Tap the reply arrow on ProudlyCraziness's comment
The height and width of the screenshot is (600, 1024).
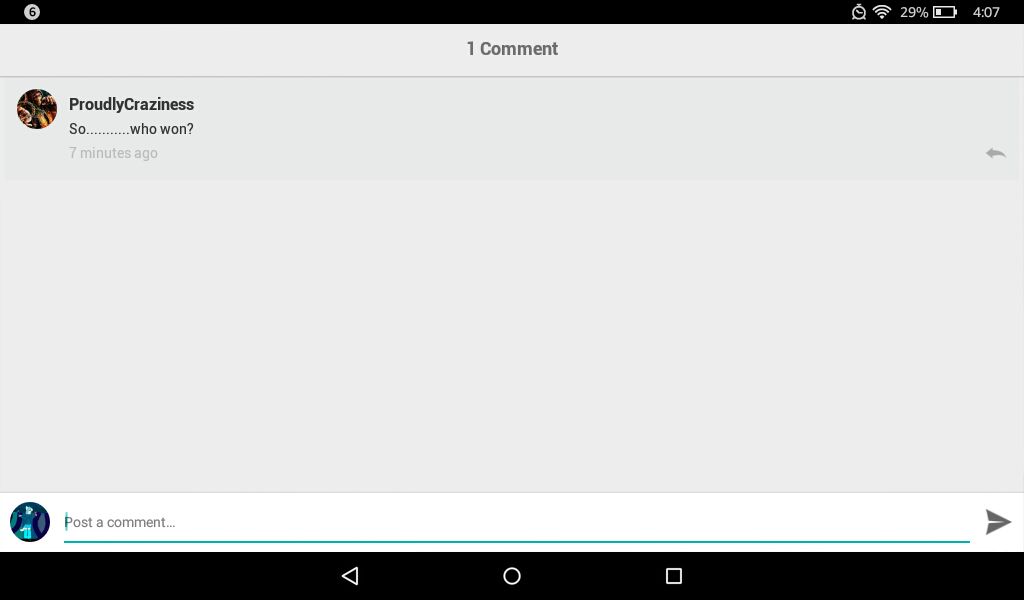coord(995,153)
